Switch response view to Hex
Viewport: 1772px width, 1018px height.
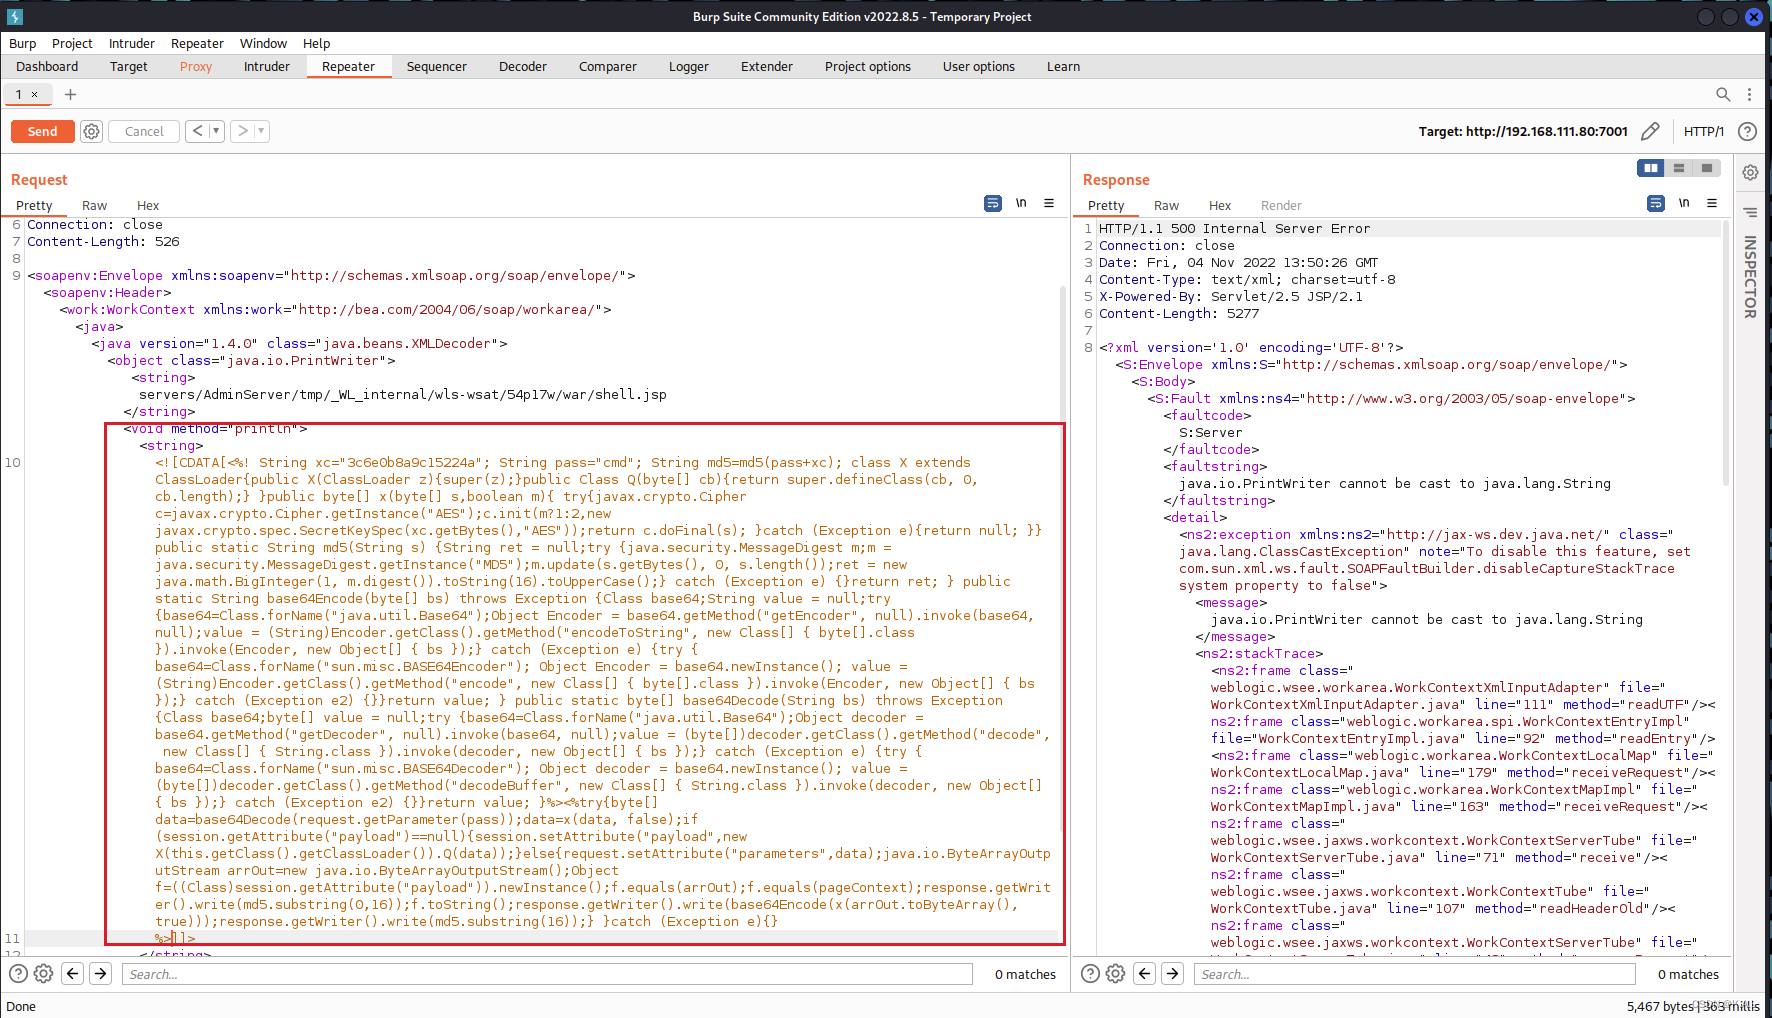tap(1220, 205)
